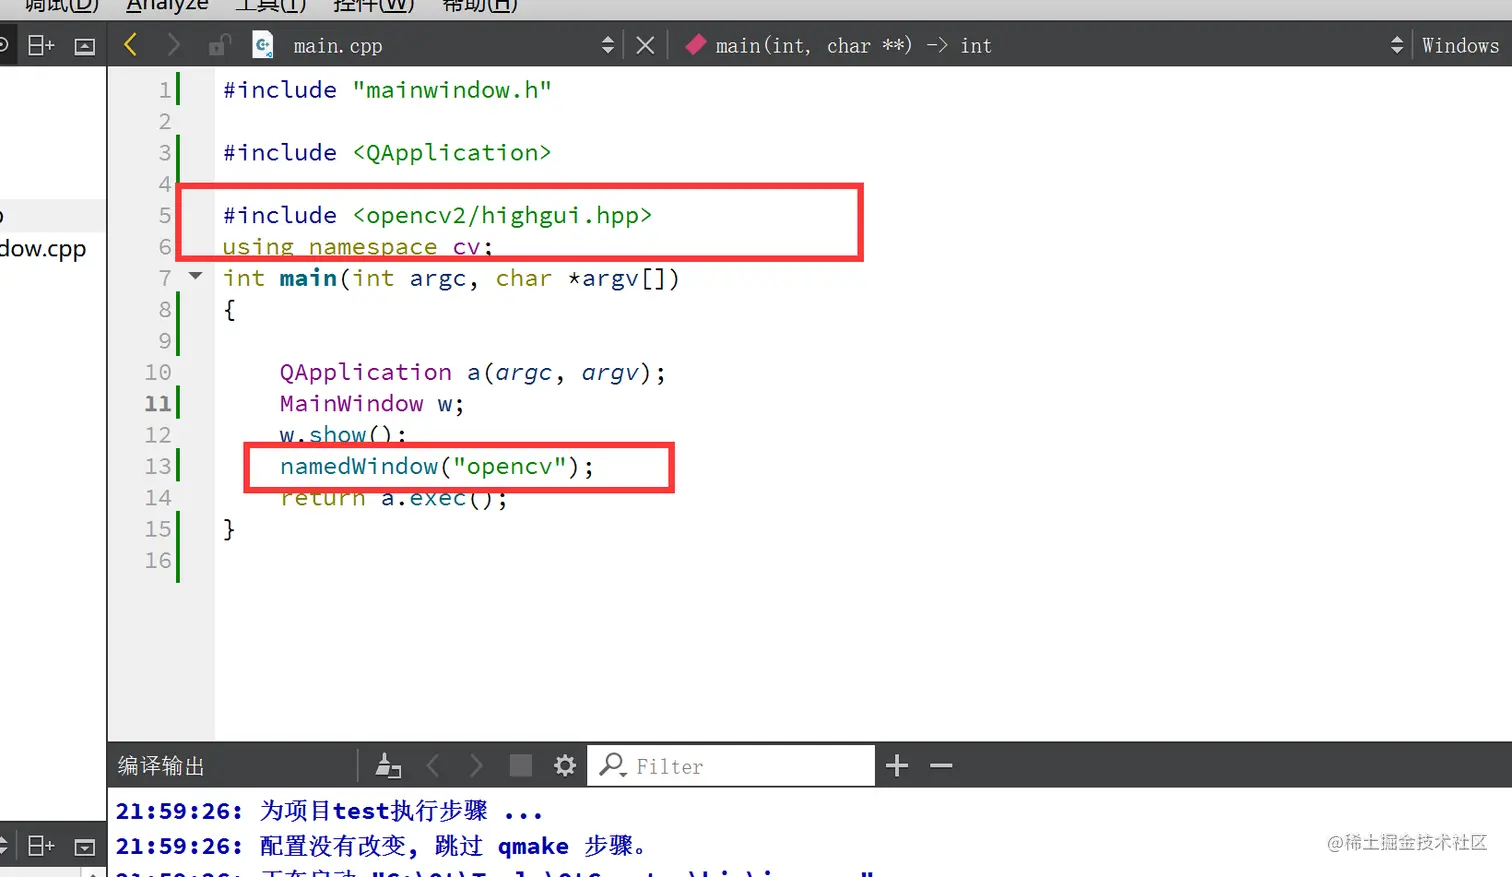The height and width of the screenshot is (877, 1512).
Task: Click the bottom sidebar split icon
Action: pos(41,846)
